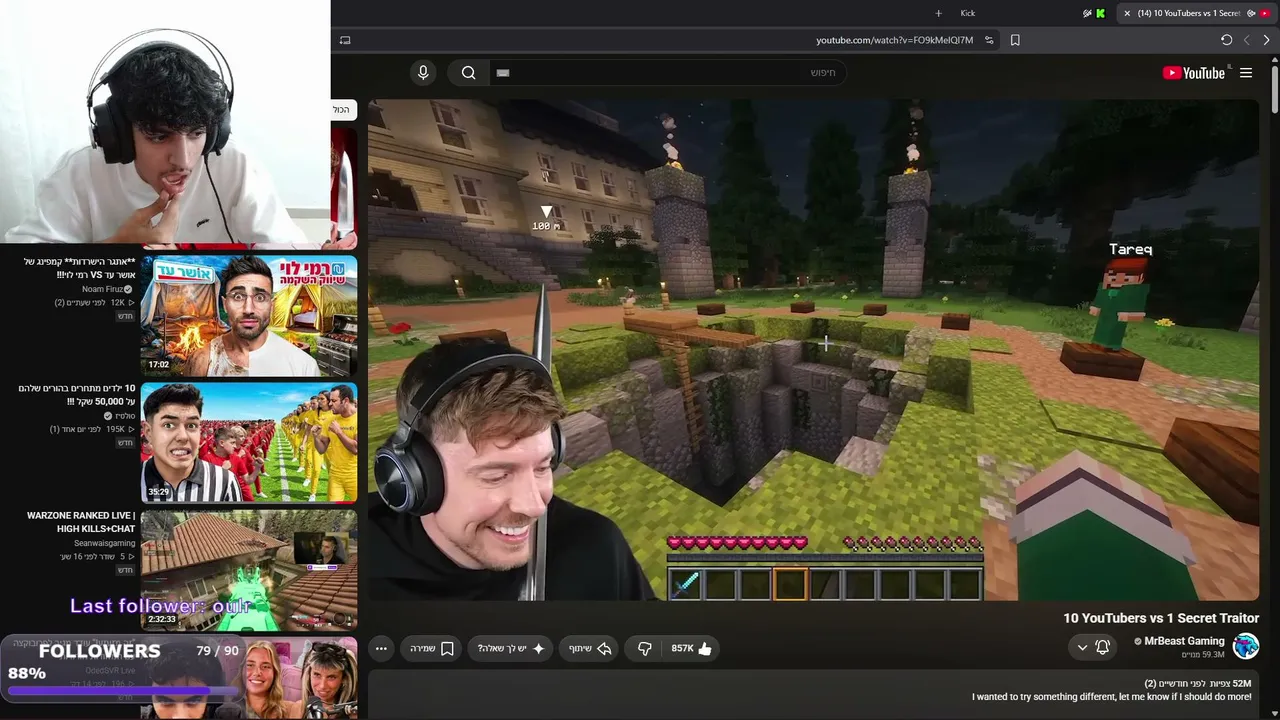Click the green Kick favicon tab
Screen dimensions: 1280x720
(x=1100, y=13)
